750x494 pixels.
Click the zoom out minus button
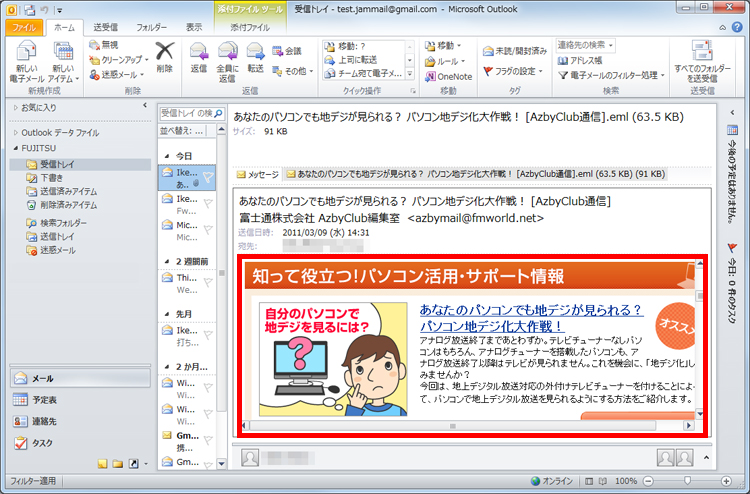tap(648, 481)
